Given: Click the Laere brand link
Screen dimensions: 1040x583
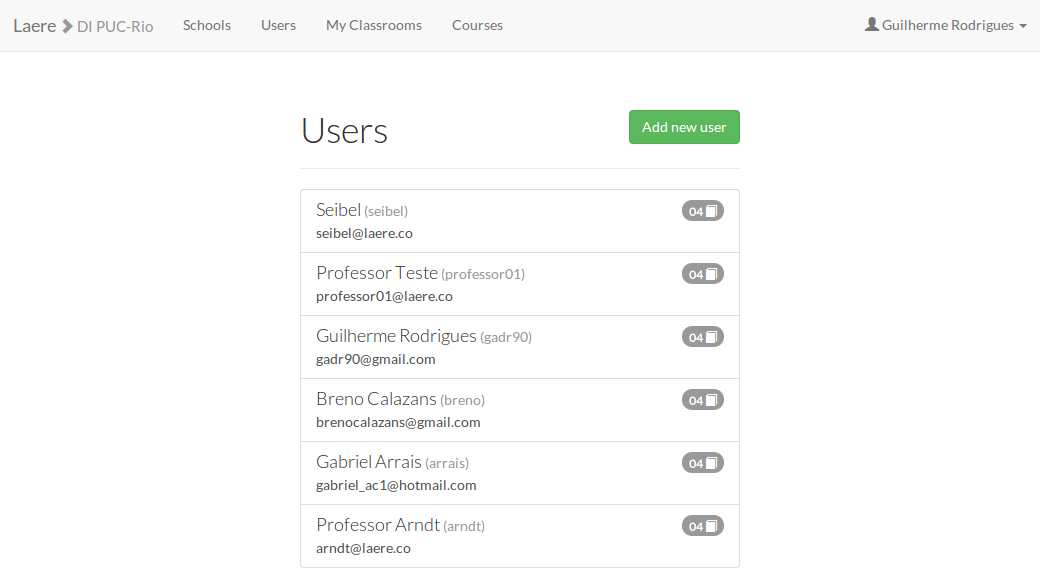Looking at the screenshot, I should click(34, 26).
